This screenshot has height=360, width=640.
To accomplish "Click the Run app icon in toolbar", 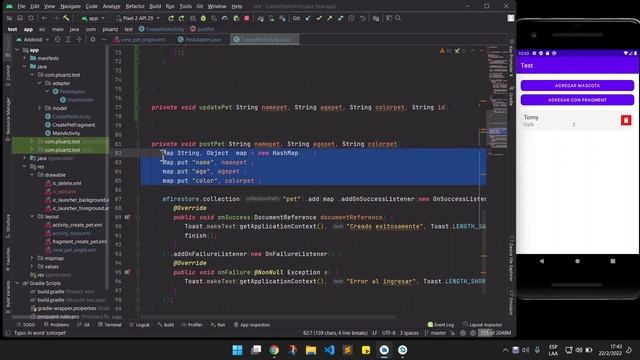I will coord(171,18).
